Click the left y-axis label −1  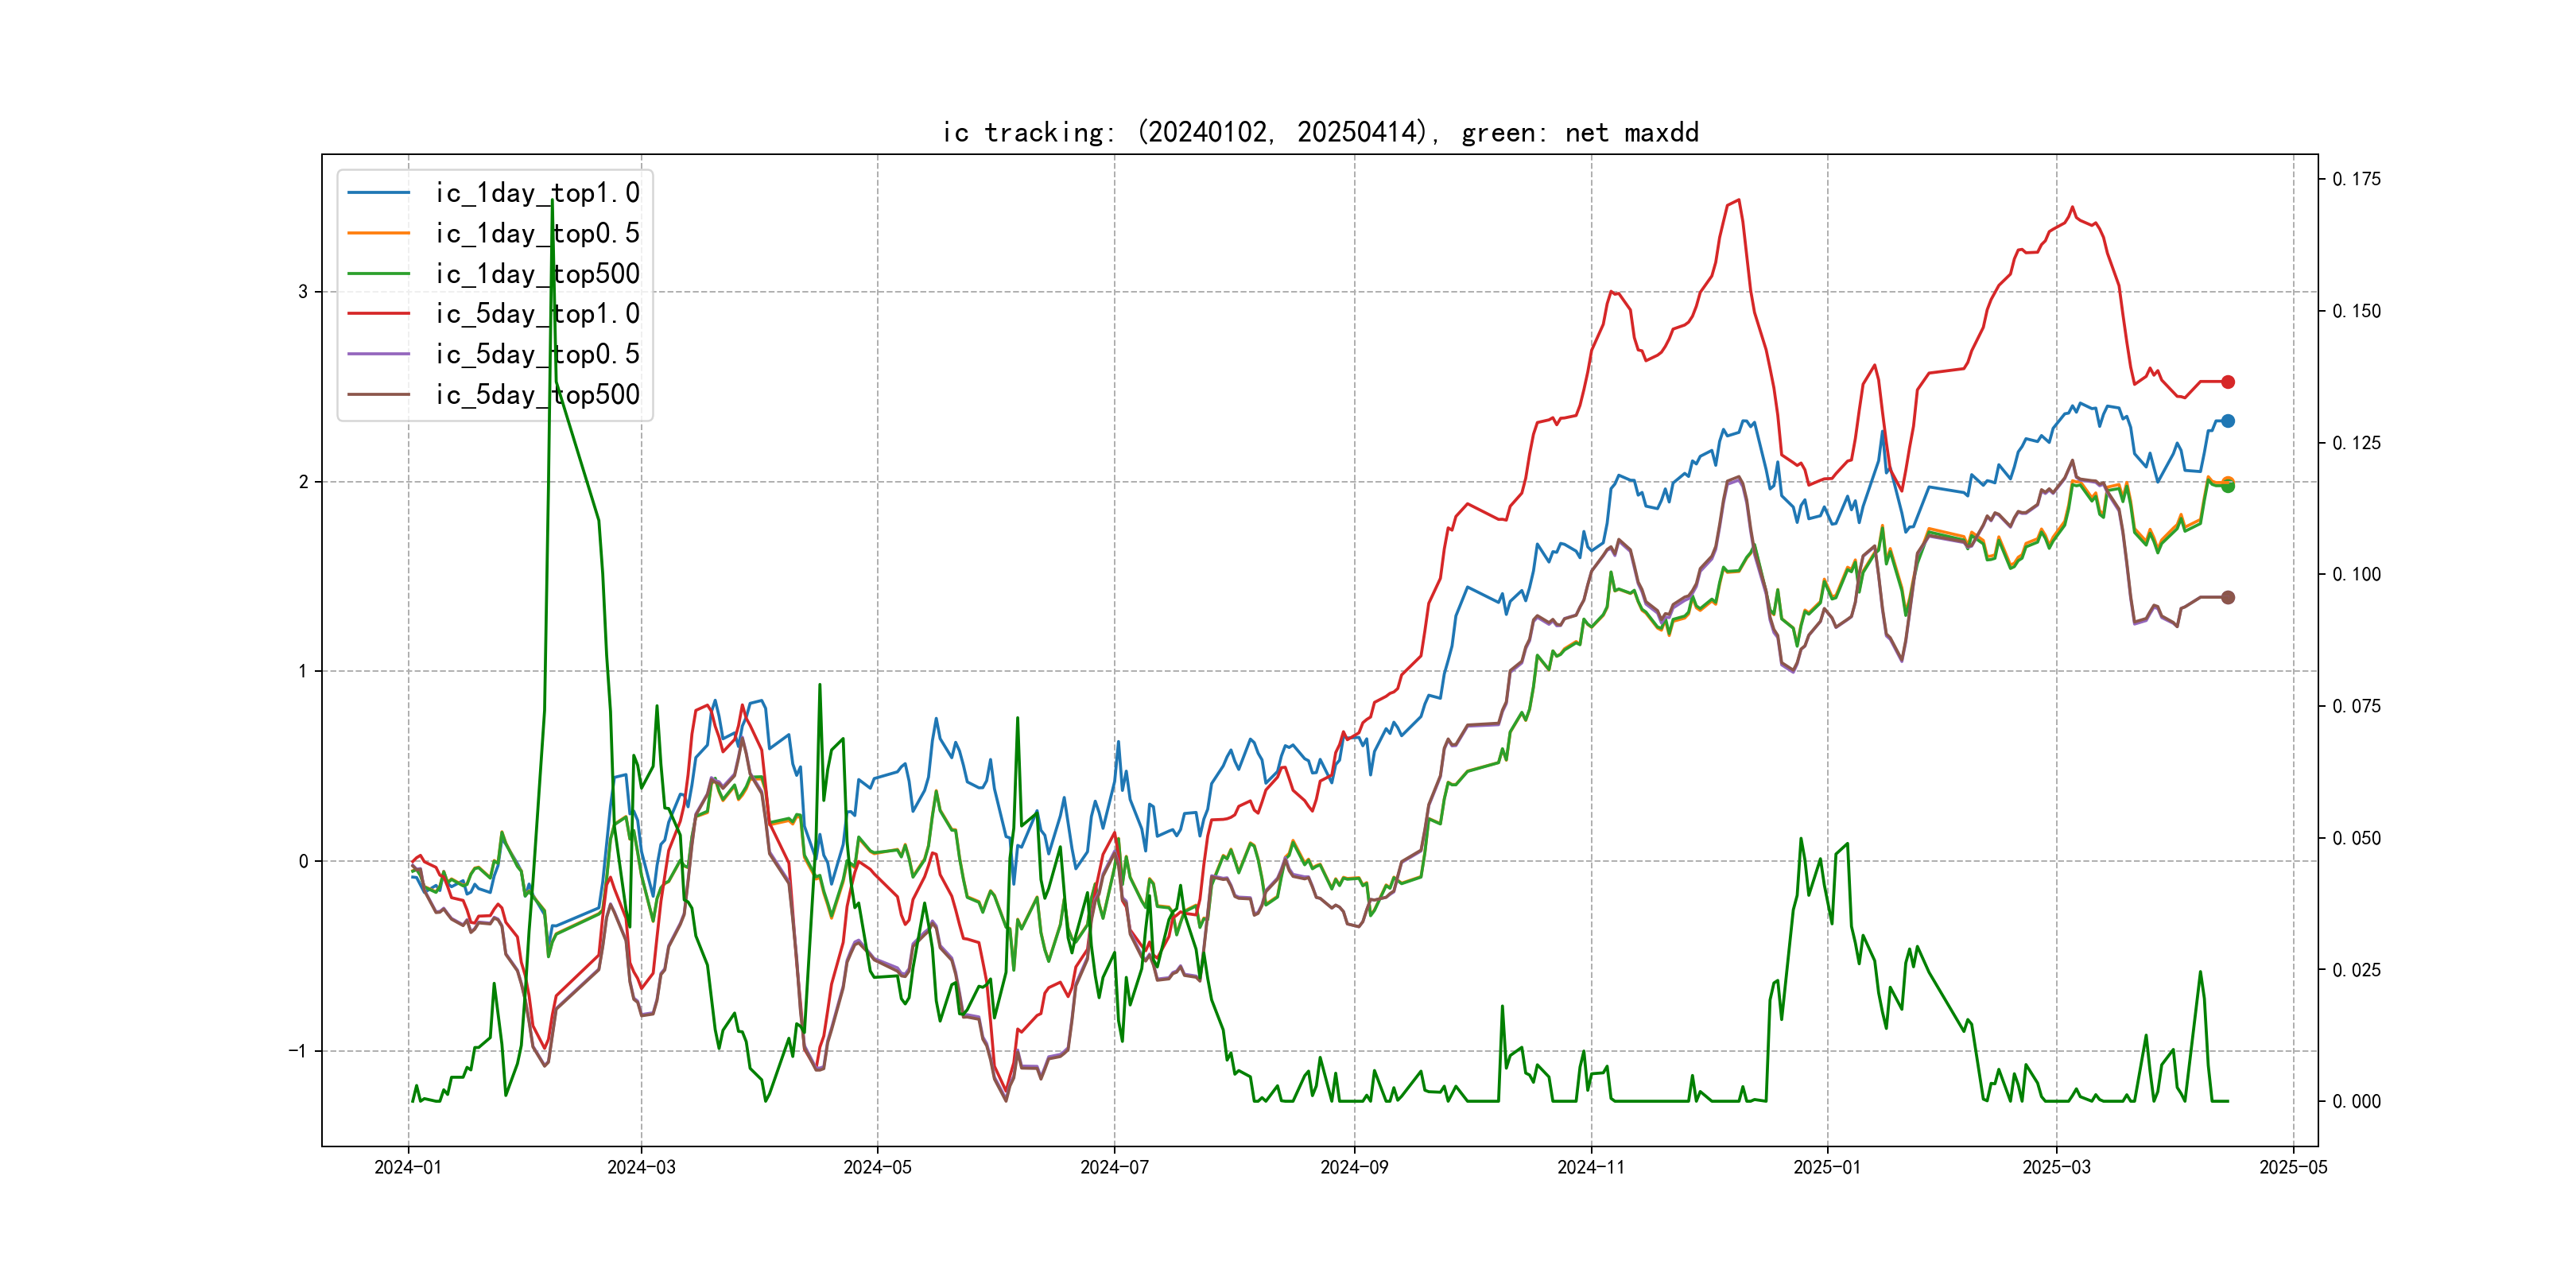(298, 1051)
